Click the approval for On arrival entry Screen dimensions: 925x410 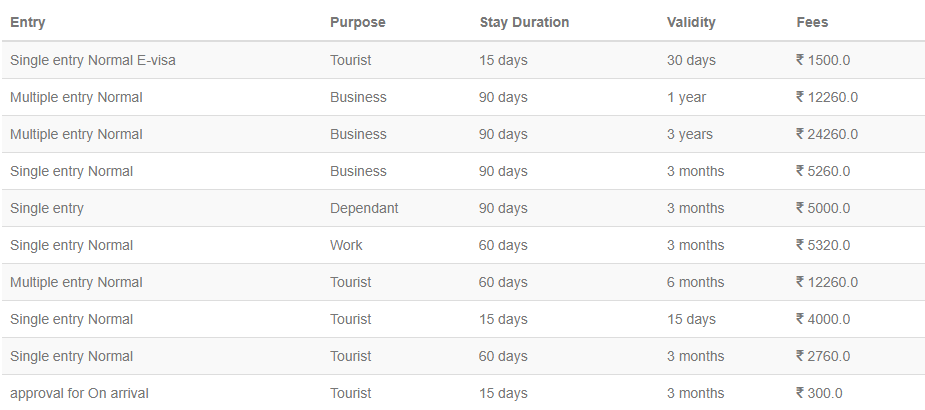click(79, 393)
